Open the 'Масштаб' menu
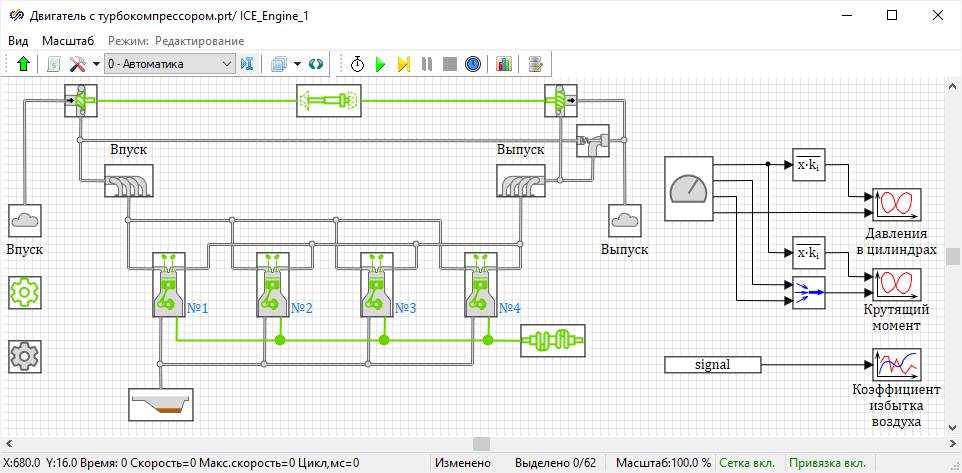This screenshot has width=962, height=473. click(68, 41)
